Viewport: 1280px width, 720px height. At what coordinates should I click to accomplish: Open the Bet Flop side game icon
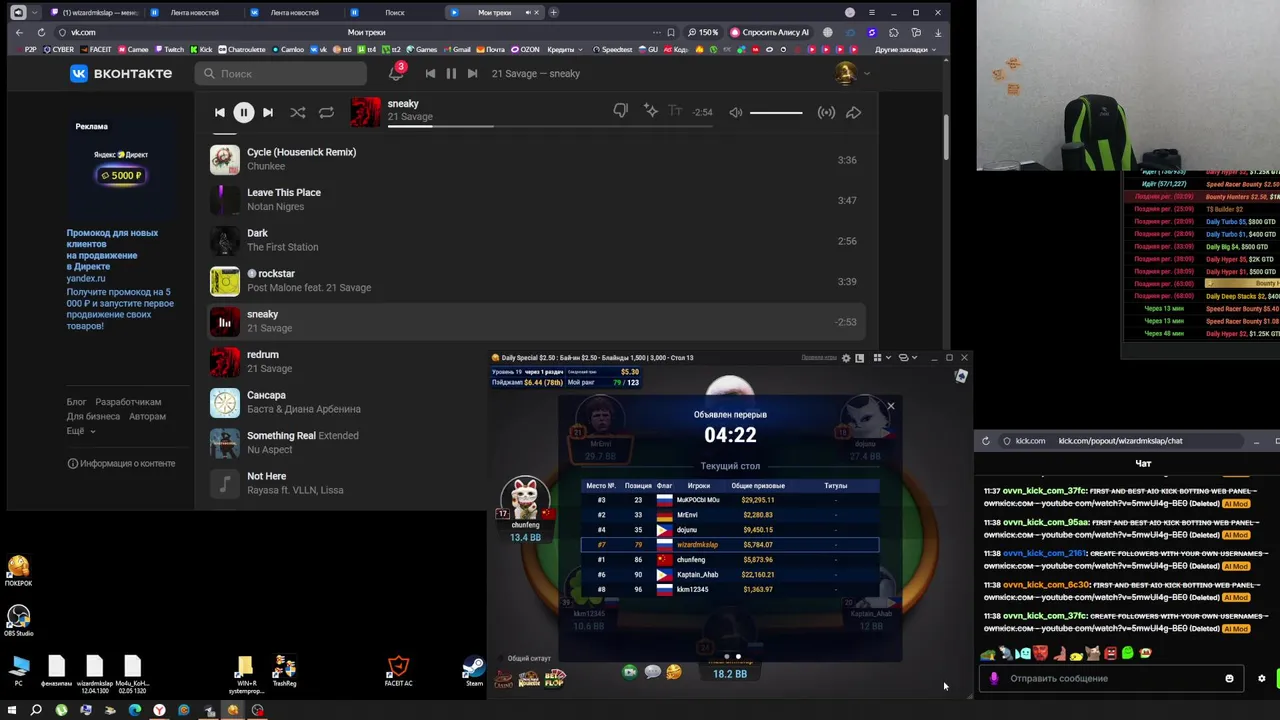coord(555,678)
